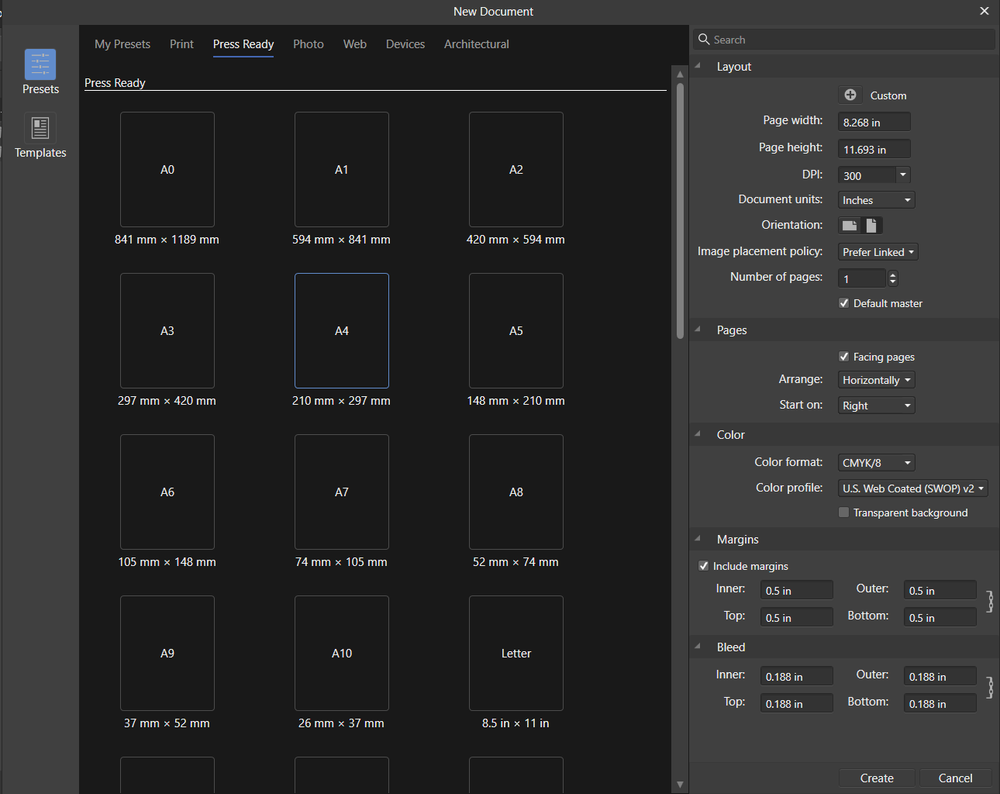Switch to My Presets tab
Viewport: 1000px width, 794px height.
122,44
